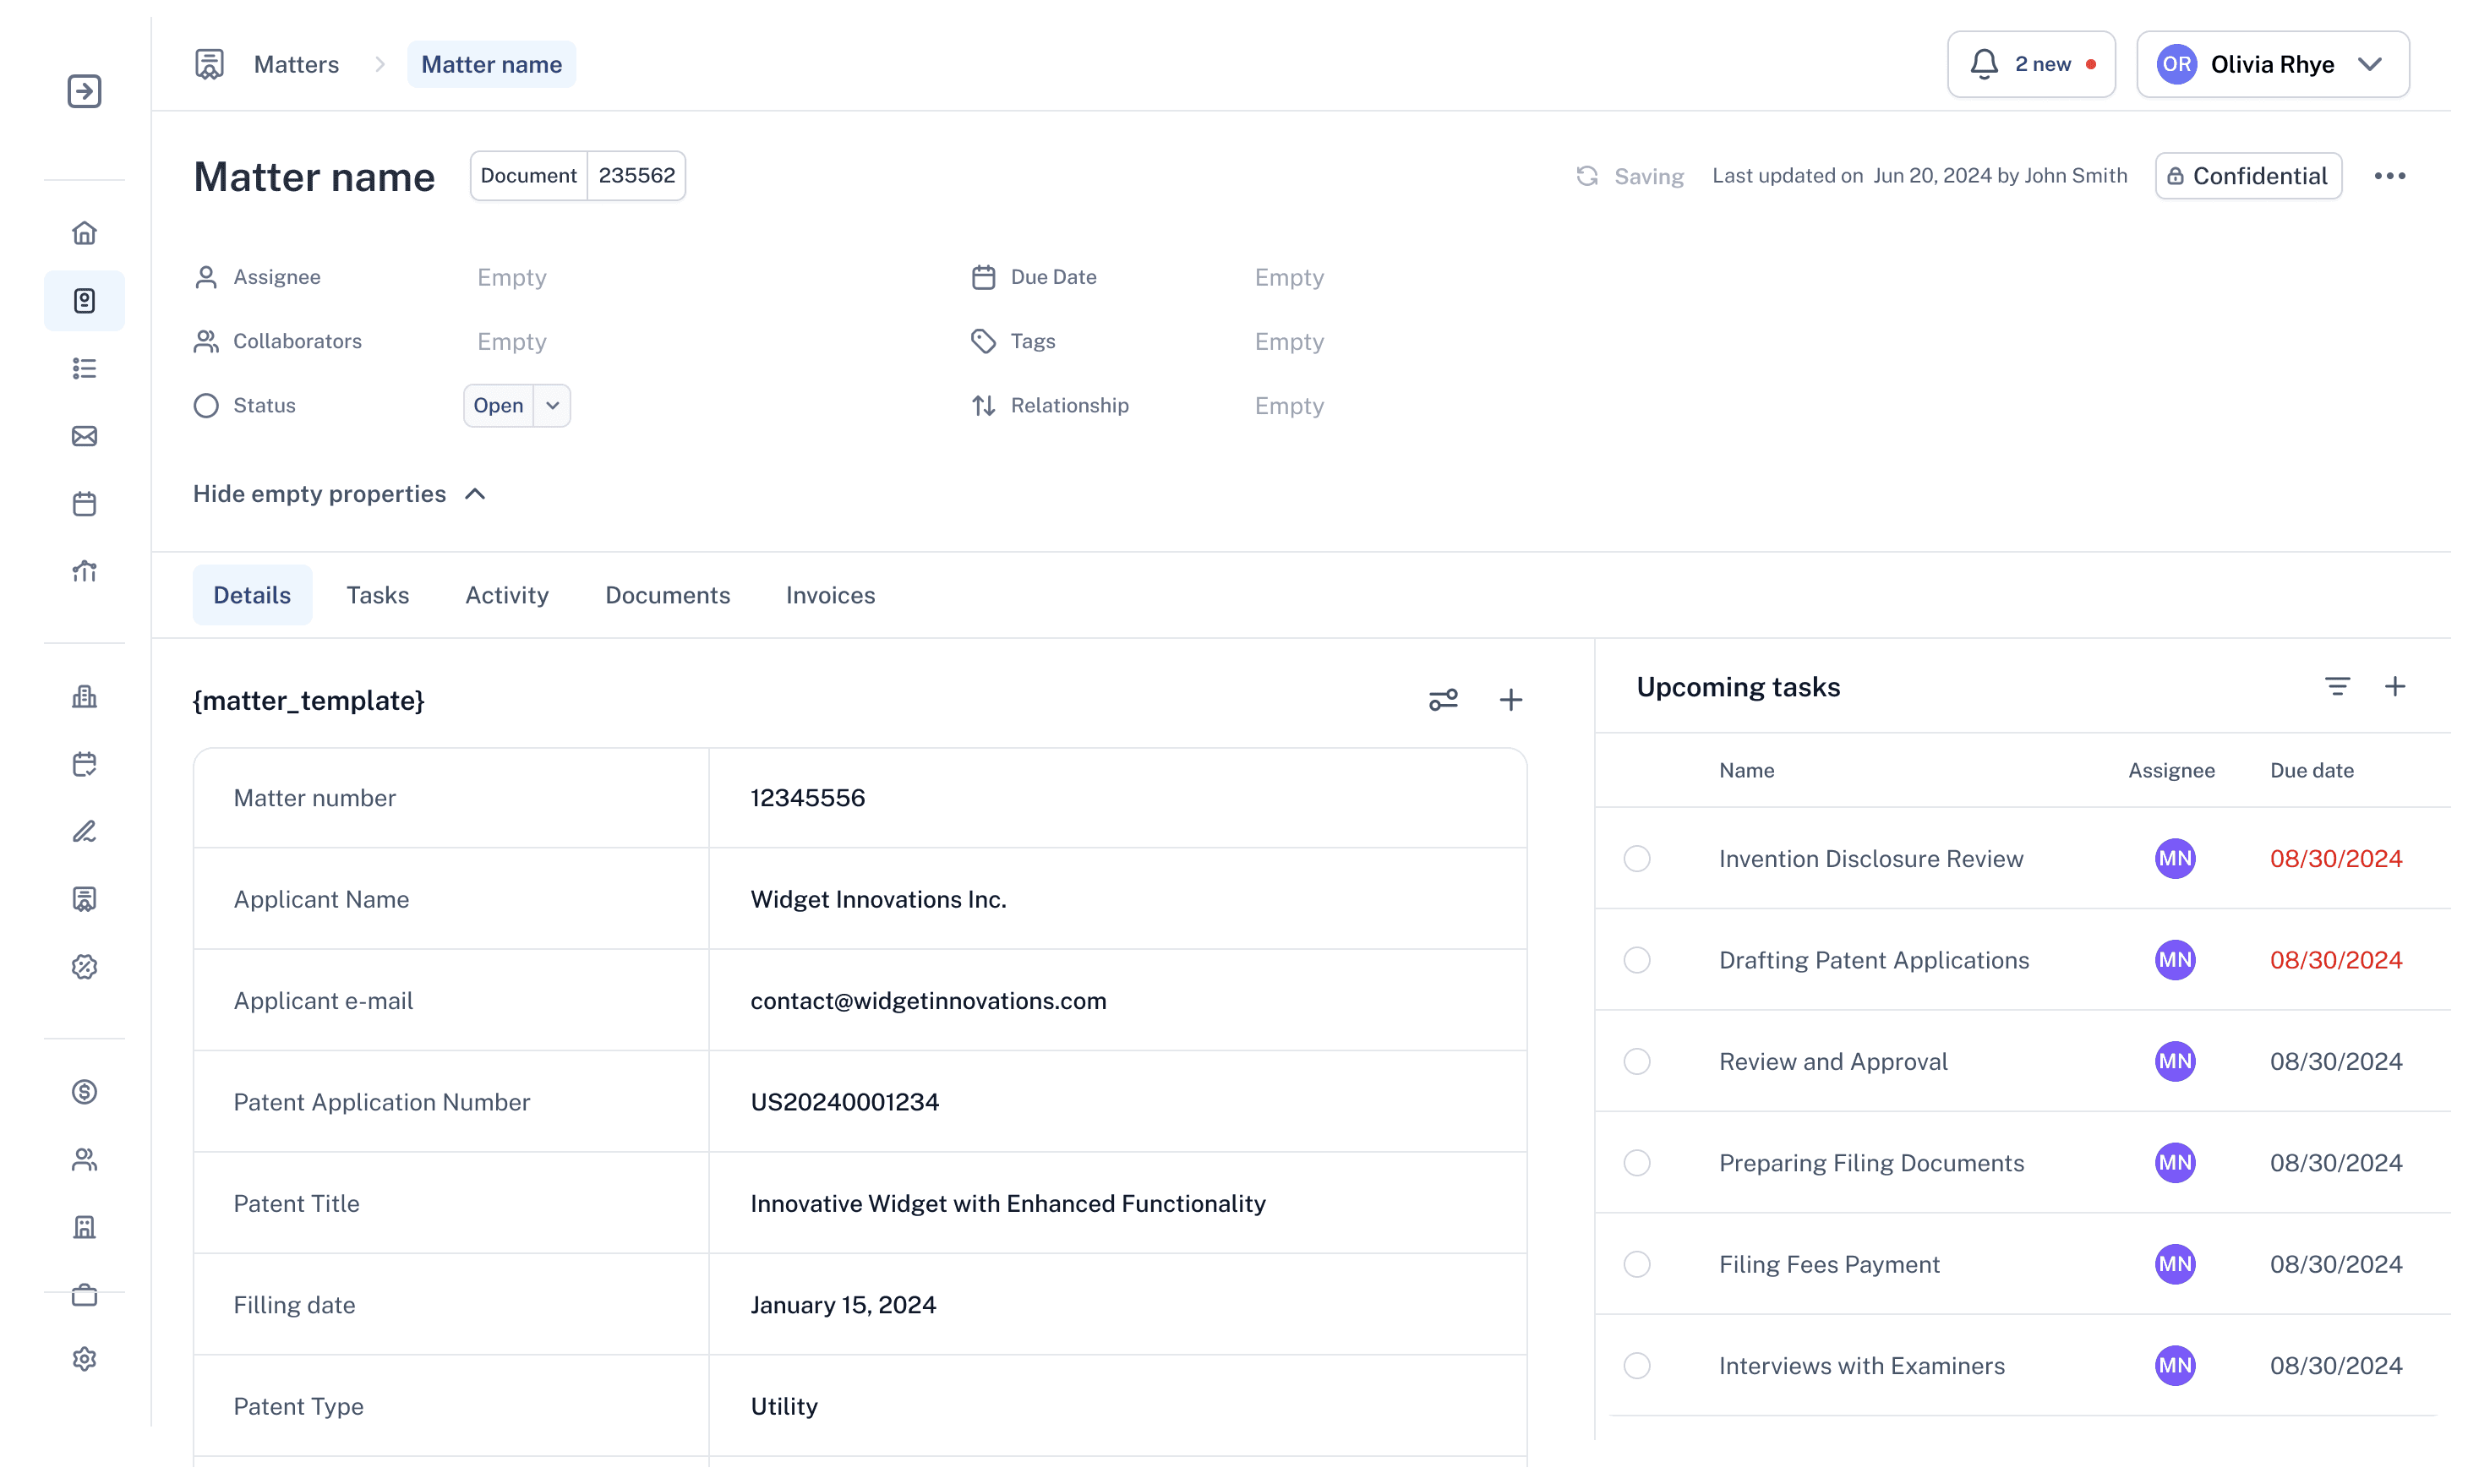Set the empty Tags field
This screenshot has height=1484, width=2468.
tap(1289, 342)
